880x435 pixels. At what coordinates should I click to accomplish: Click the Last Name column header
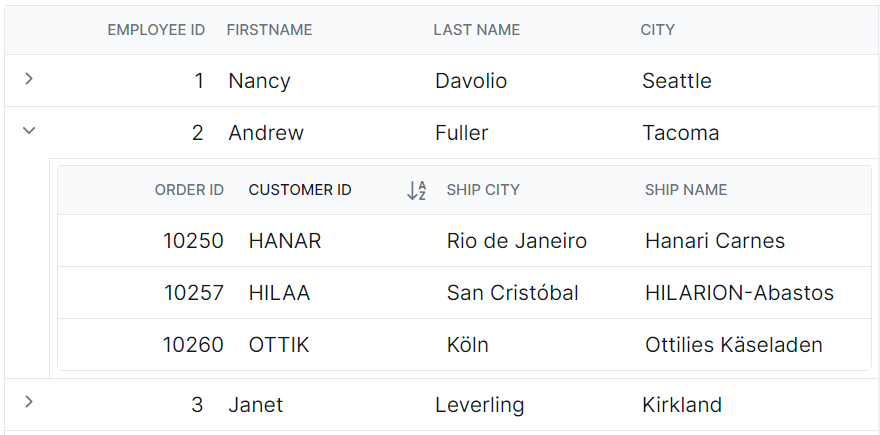[476, 30]
